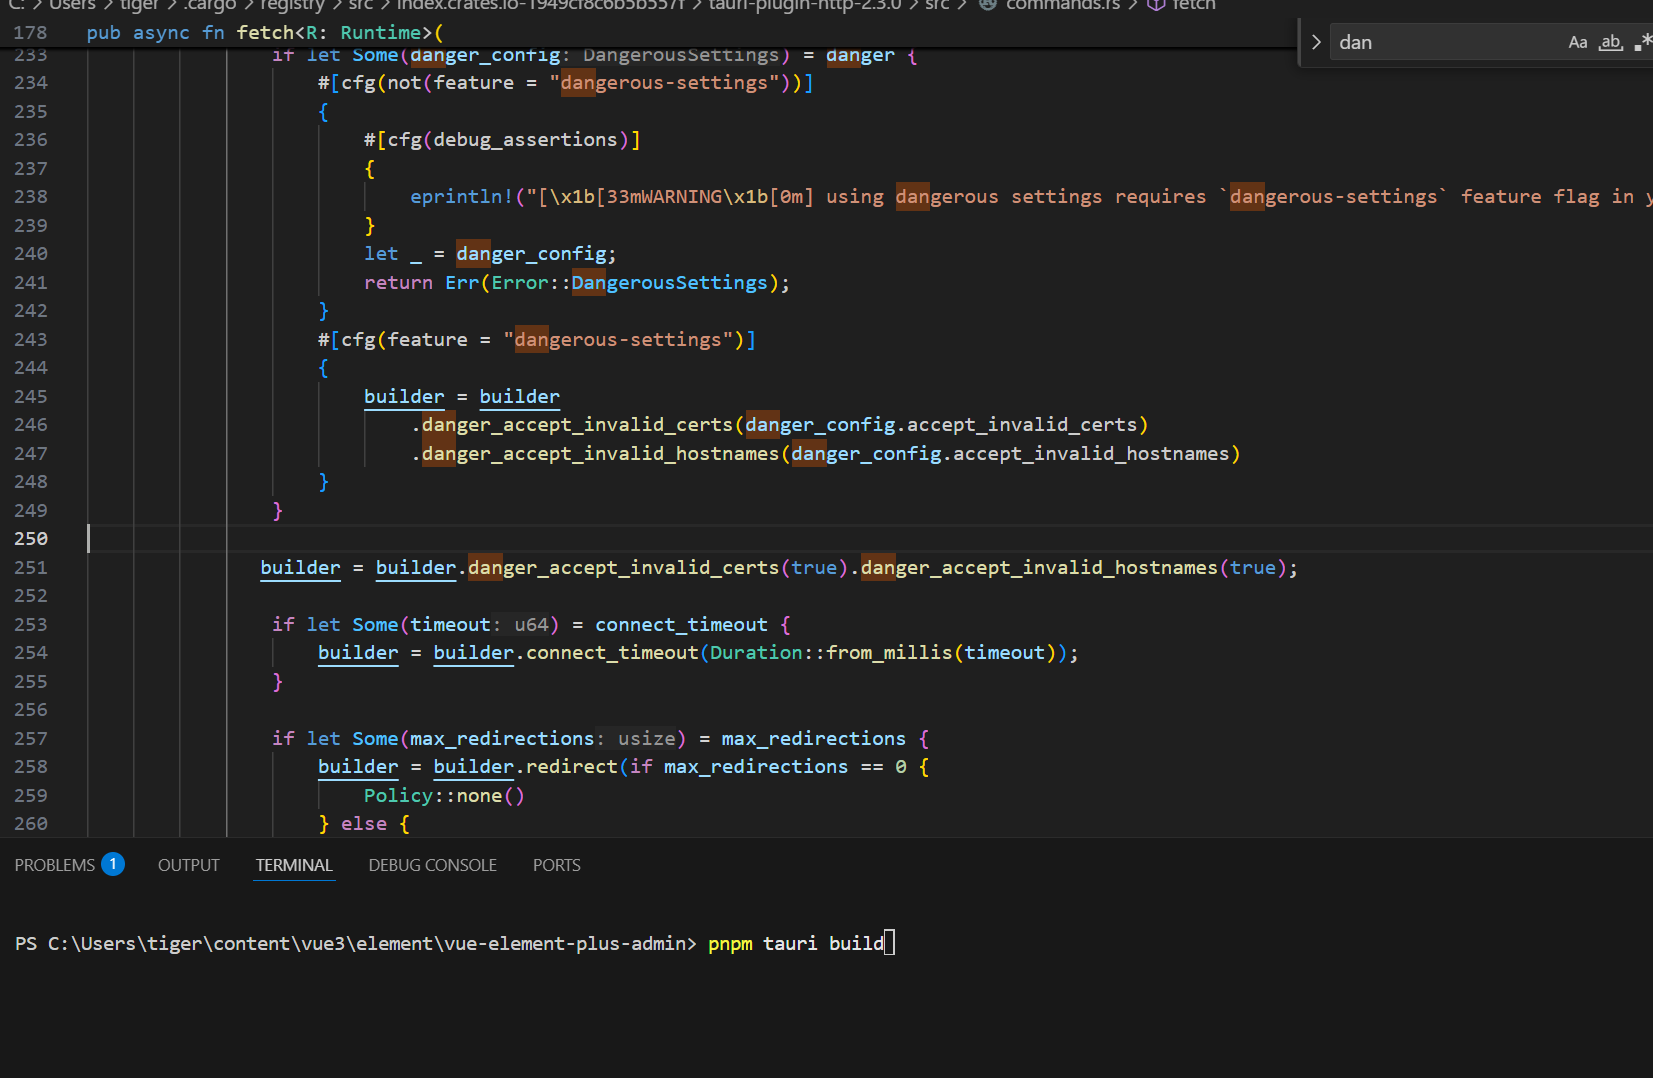Select line number 241 in the gutter
The width and height of the screenshot is (1653, 1078).
(31, 283)
